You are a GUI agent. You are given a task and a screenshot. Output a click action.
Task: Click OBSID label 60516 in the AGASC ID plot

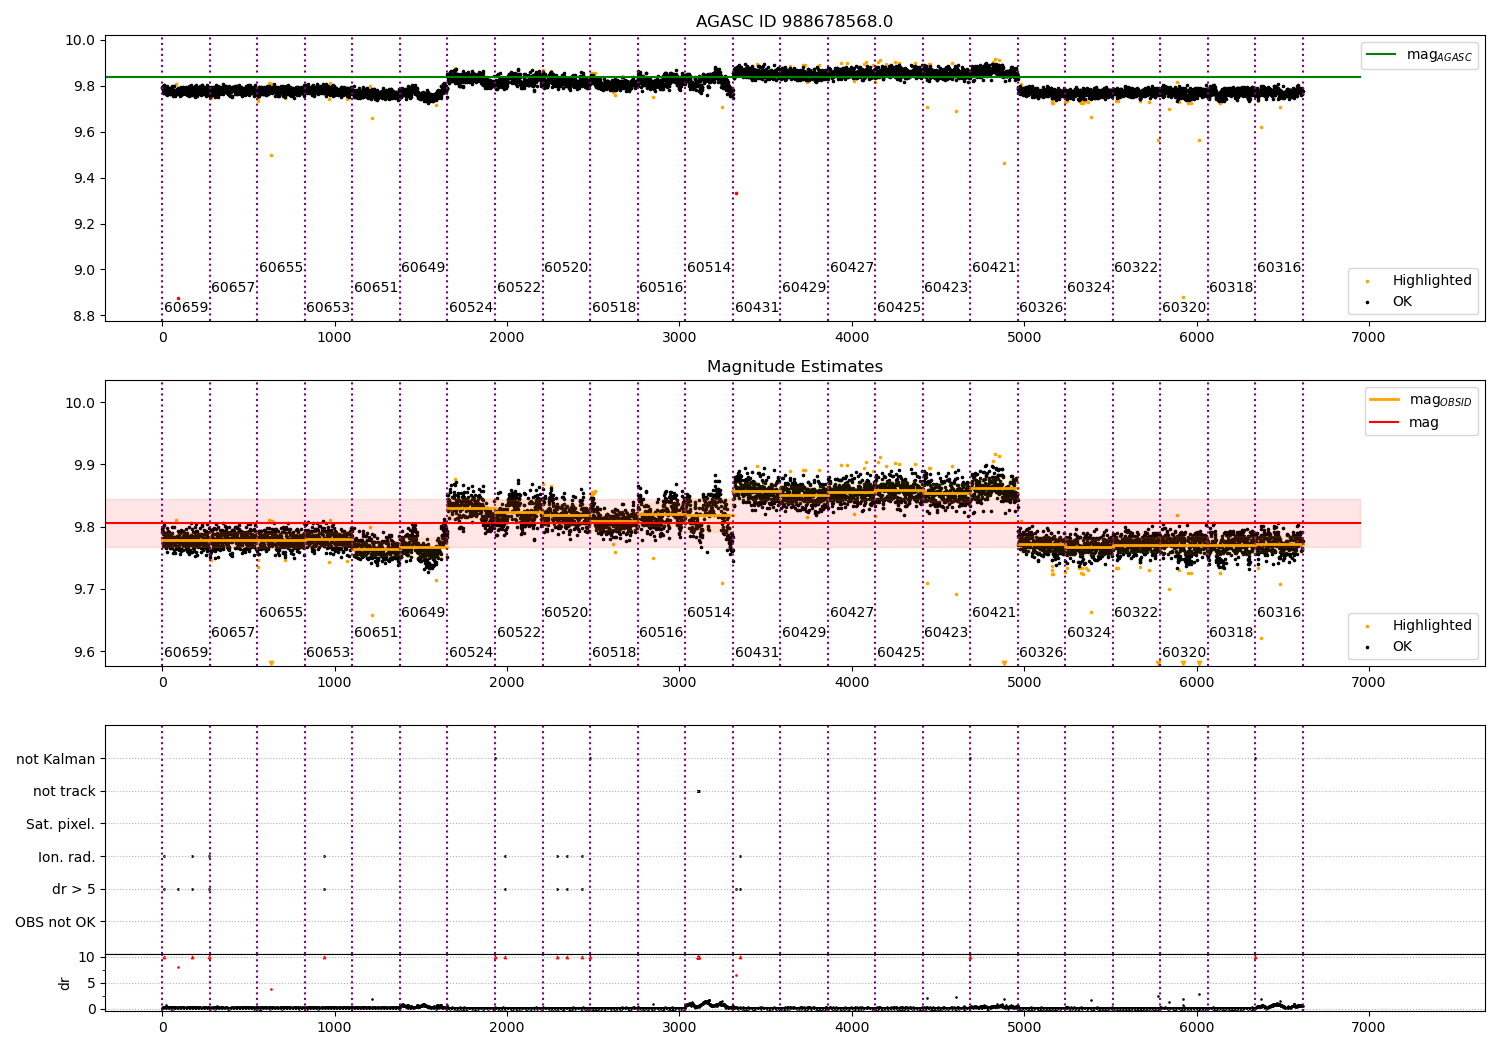click(661, 288)
